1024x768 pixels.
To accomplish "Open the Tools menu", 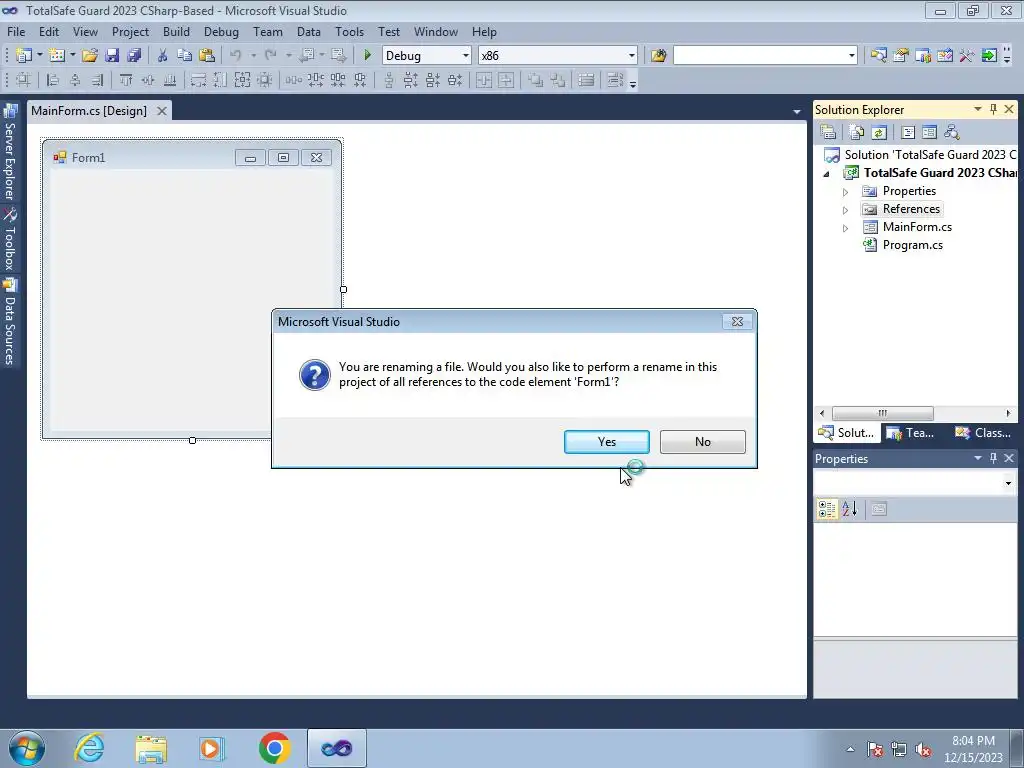I will tap(349, 31).
